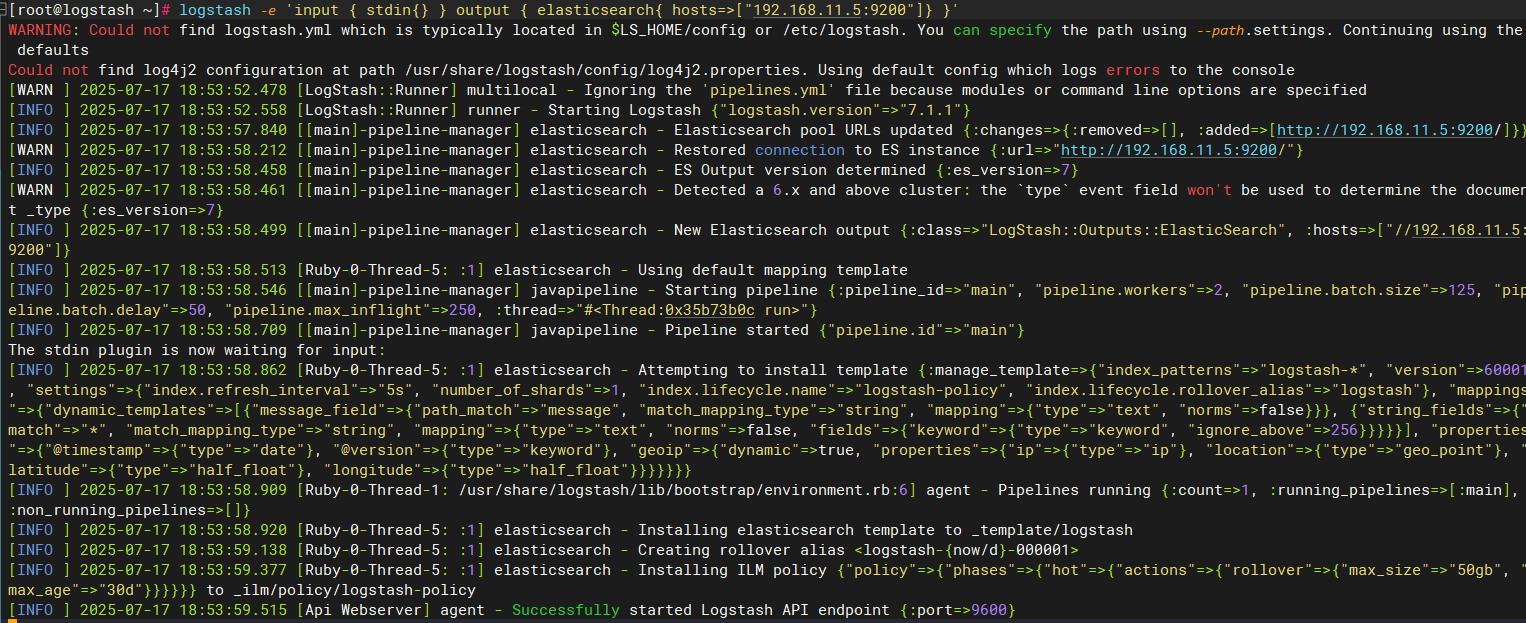Click '[LogStash::Runner] multilocal' source text
Image resolution: width=1526 pixels, height=623 pixels.
click(x=425, y=90)
